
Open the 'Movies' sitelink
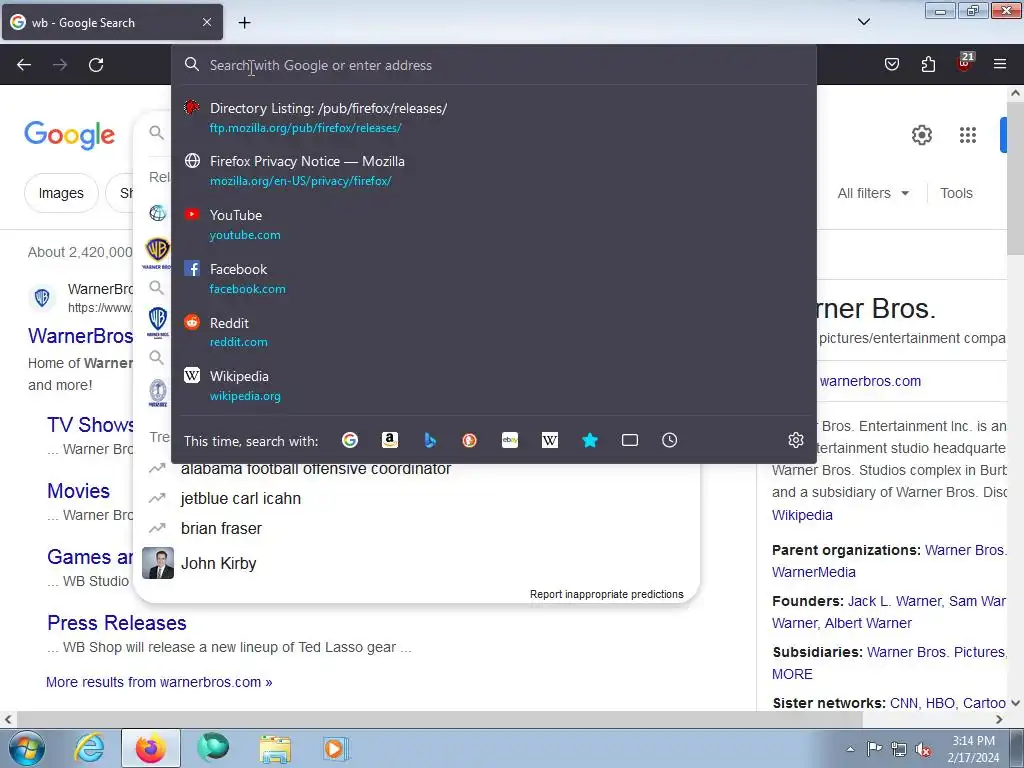point(78,491)
